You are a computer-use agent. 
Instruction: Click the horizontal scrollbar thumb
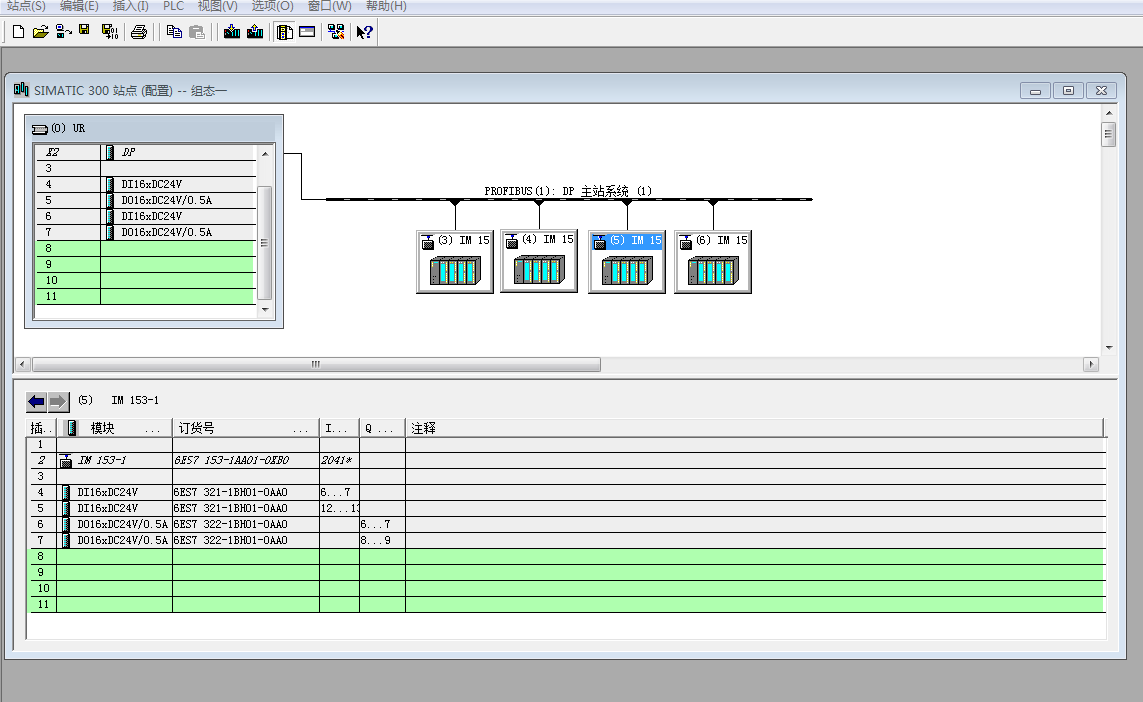pyautogui.click(x=316, y=364)
